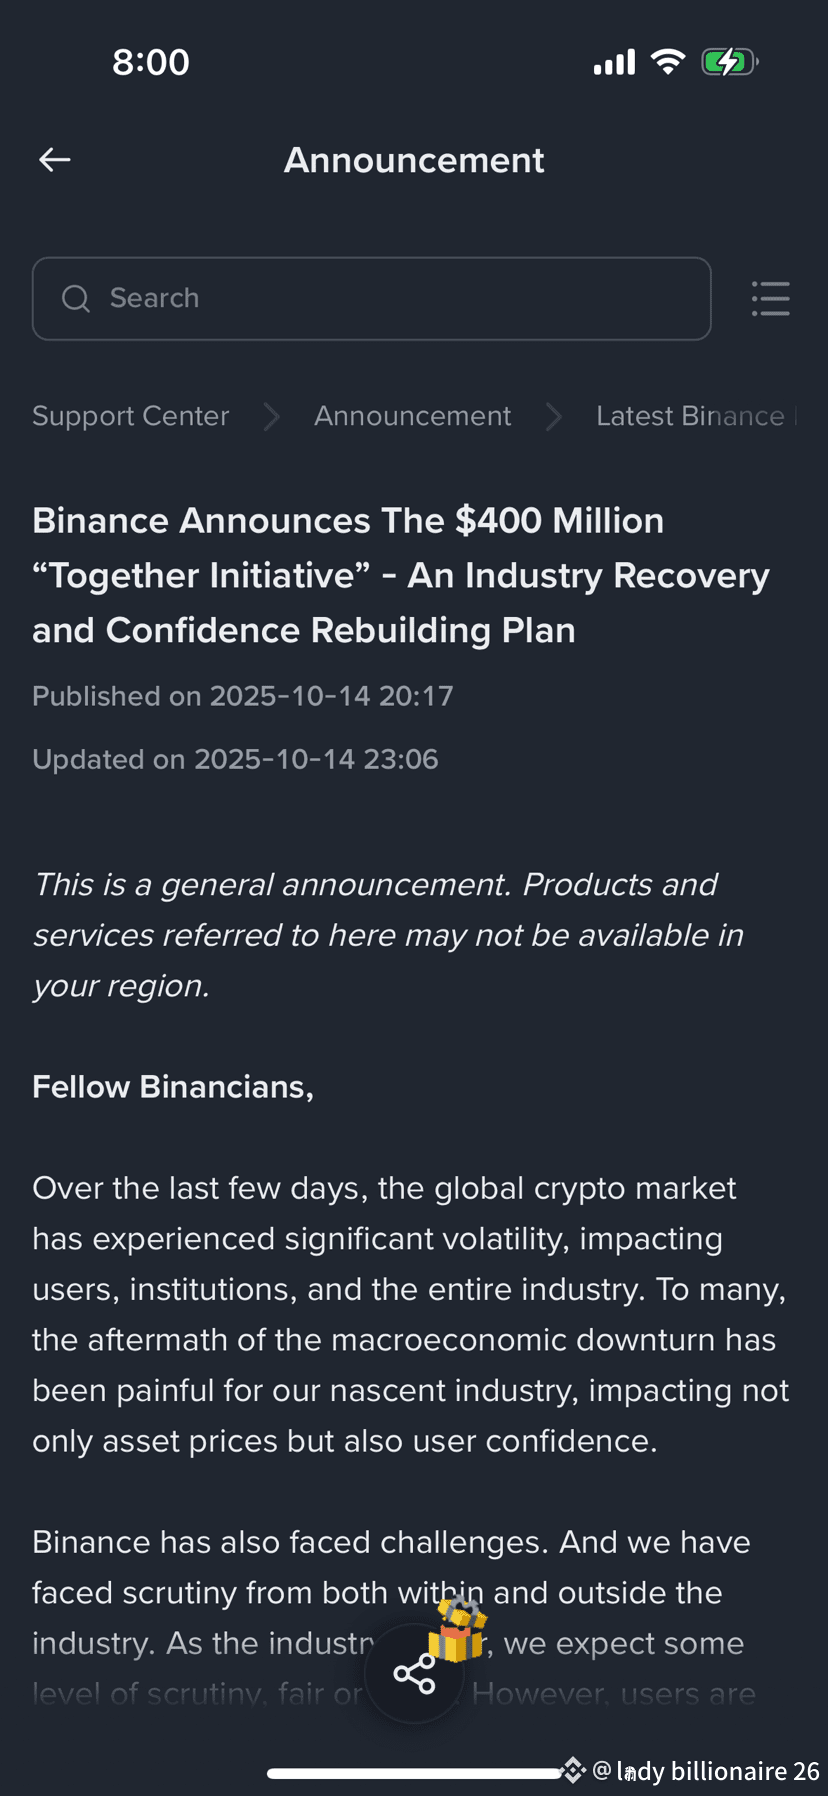This screenshot has height=1796, width=828.
Task: Select the Announcement page header title
Action: point(414,159)
